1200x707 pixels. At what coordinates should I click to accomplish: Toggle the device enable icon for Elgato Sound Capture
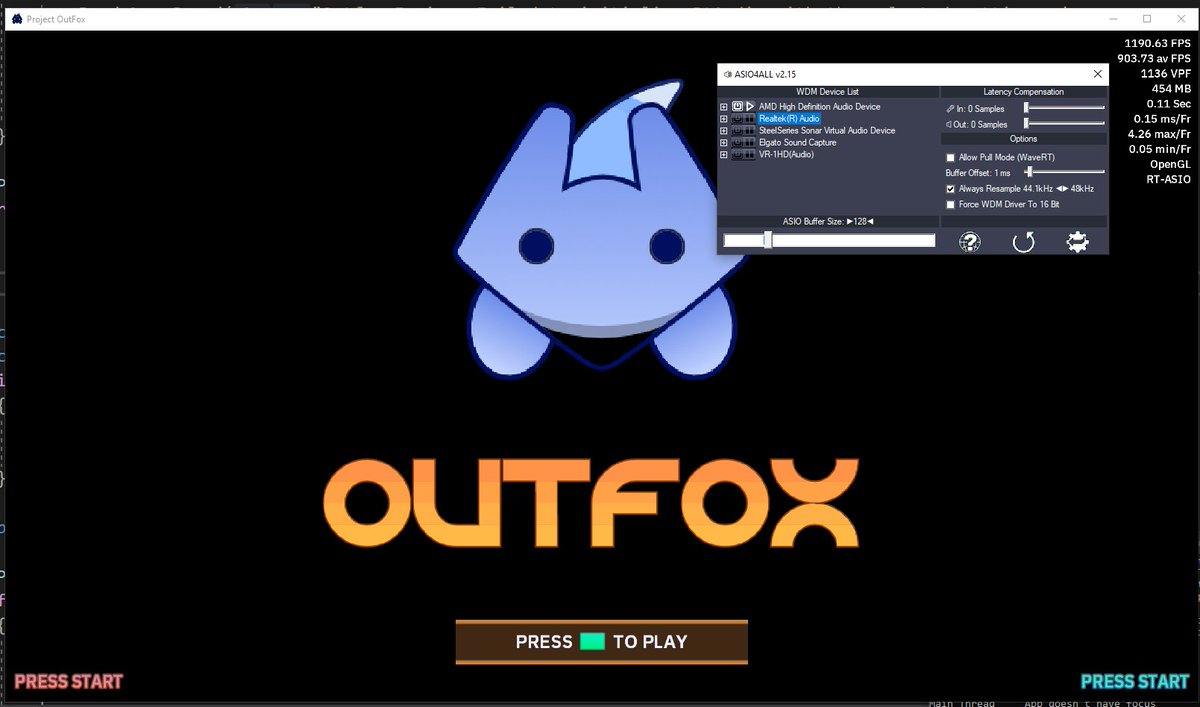pos(737,142)
